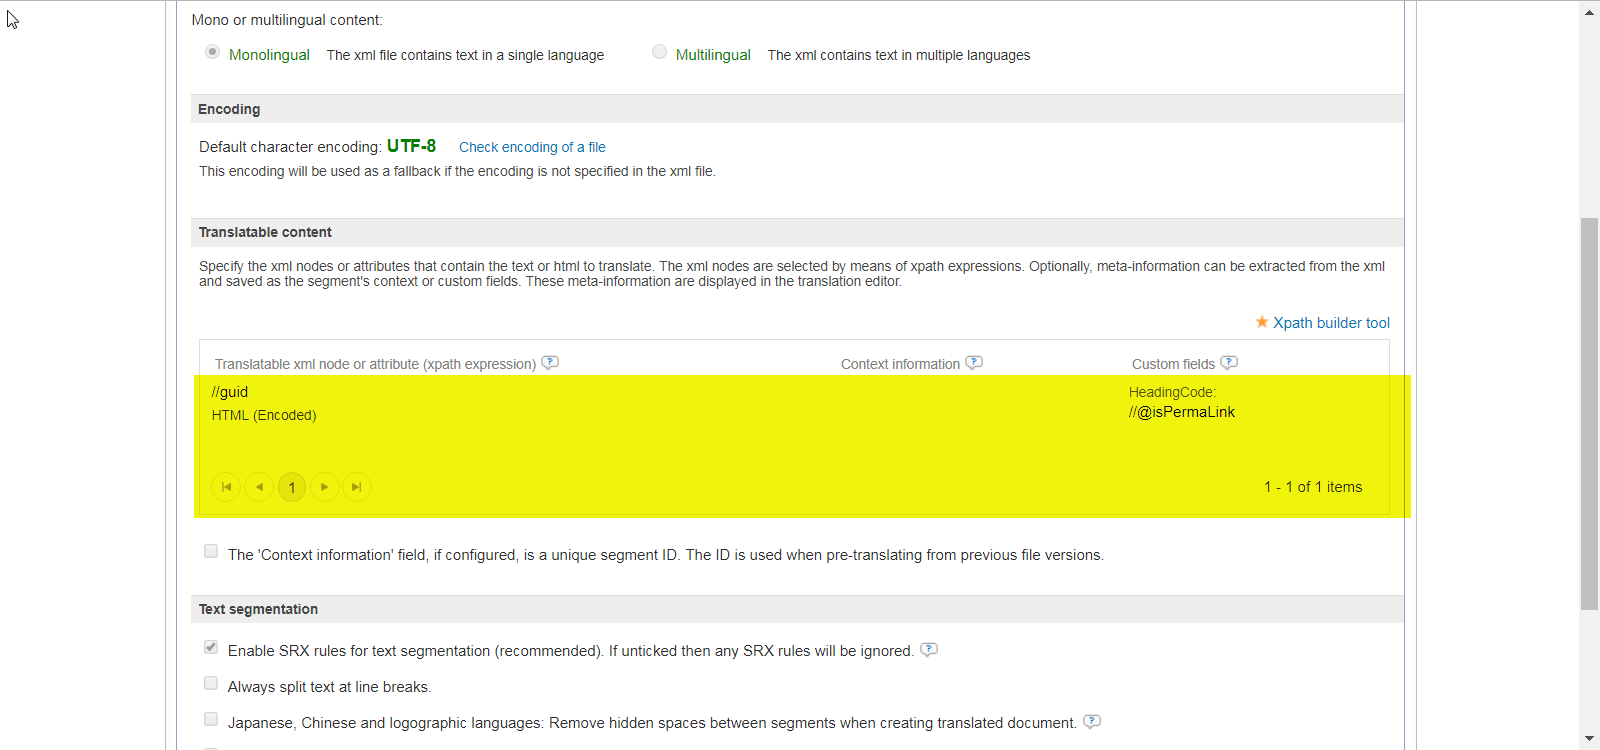
Task: Go to first page of xpath list
Action: click(x=226, y=487)
